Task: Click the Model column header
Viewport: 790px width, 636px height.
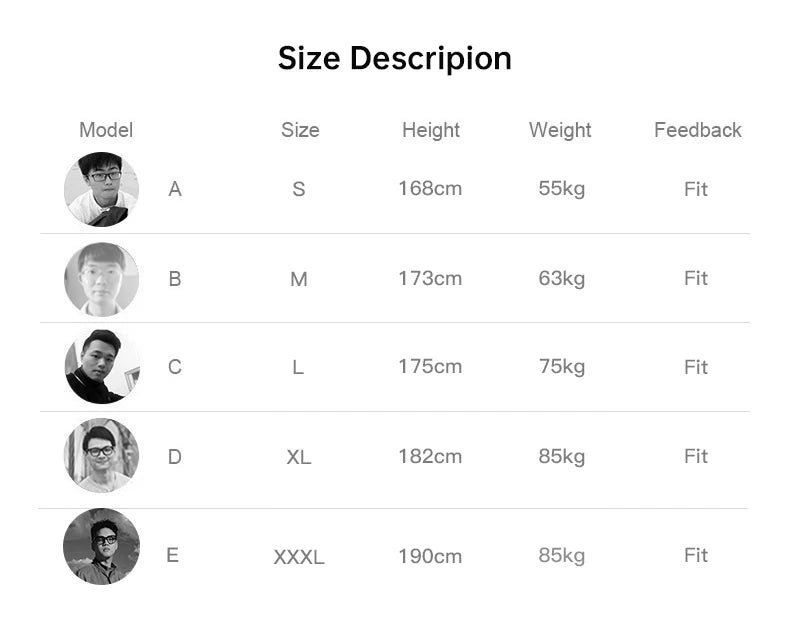Action: [x=106, y=130]
